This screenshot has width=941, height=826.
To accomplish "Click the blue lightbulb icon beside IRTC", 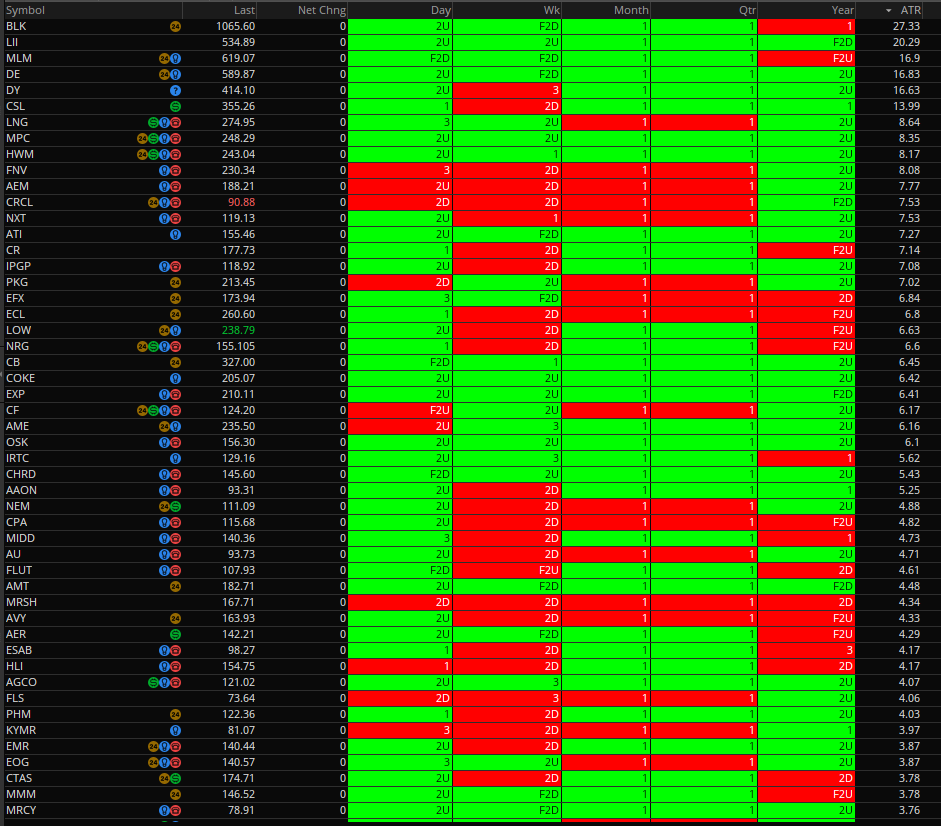I will pos(175,459).
